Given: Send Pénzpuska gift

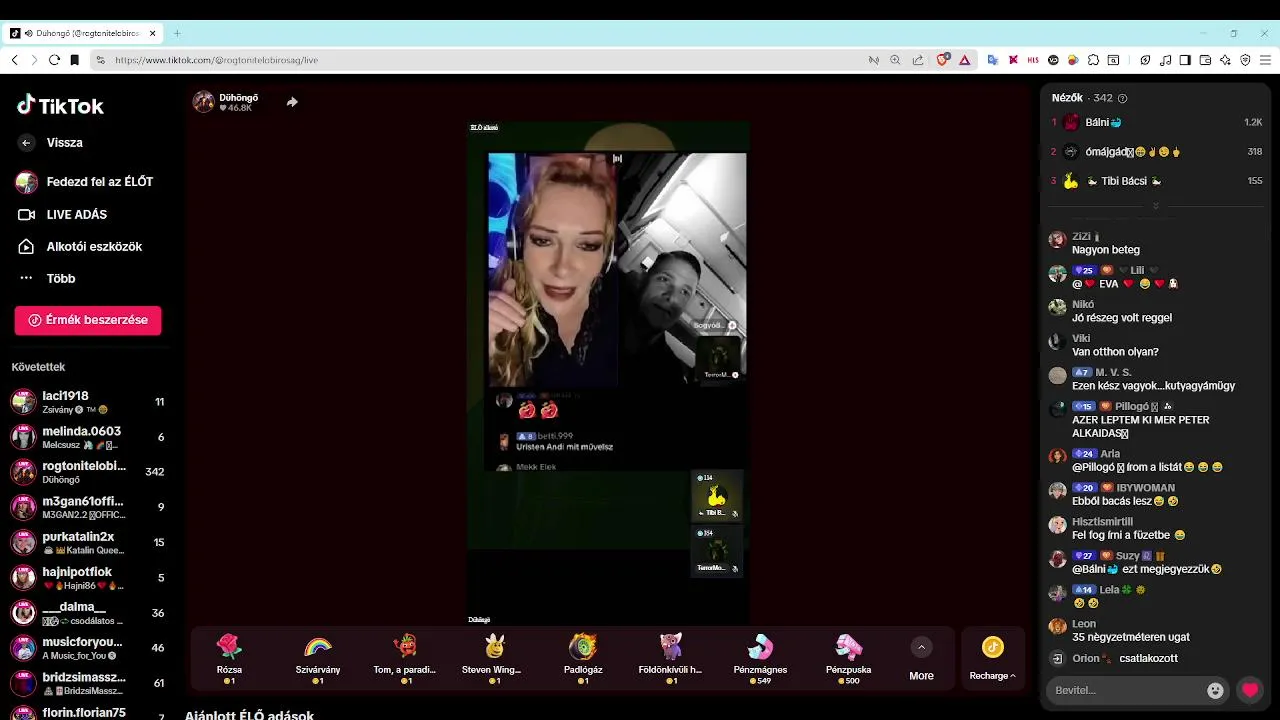Looking at the screenshot, I should coord(849,658).
